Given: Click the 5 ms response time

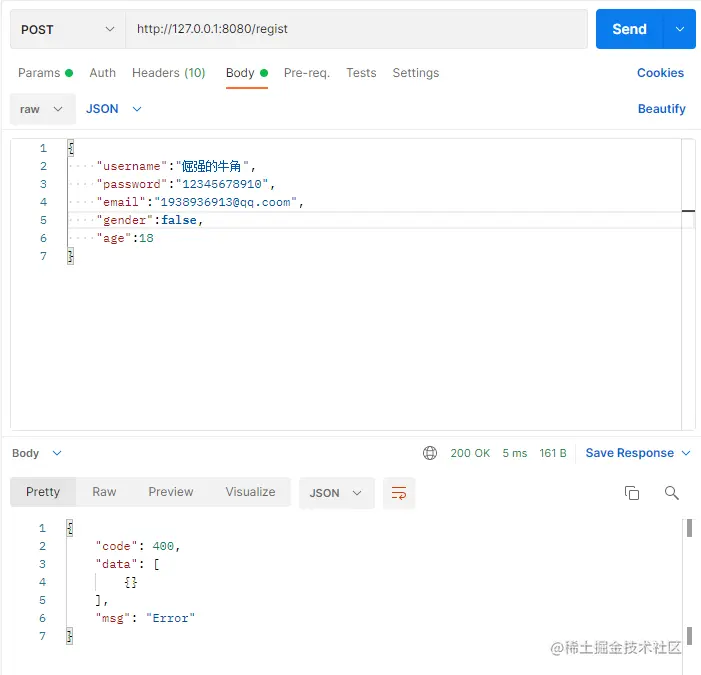Looking at the screenshot, I should pyautogui.click(x=515, y=453).
